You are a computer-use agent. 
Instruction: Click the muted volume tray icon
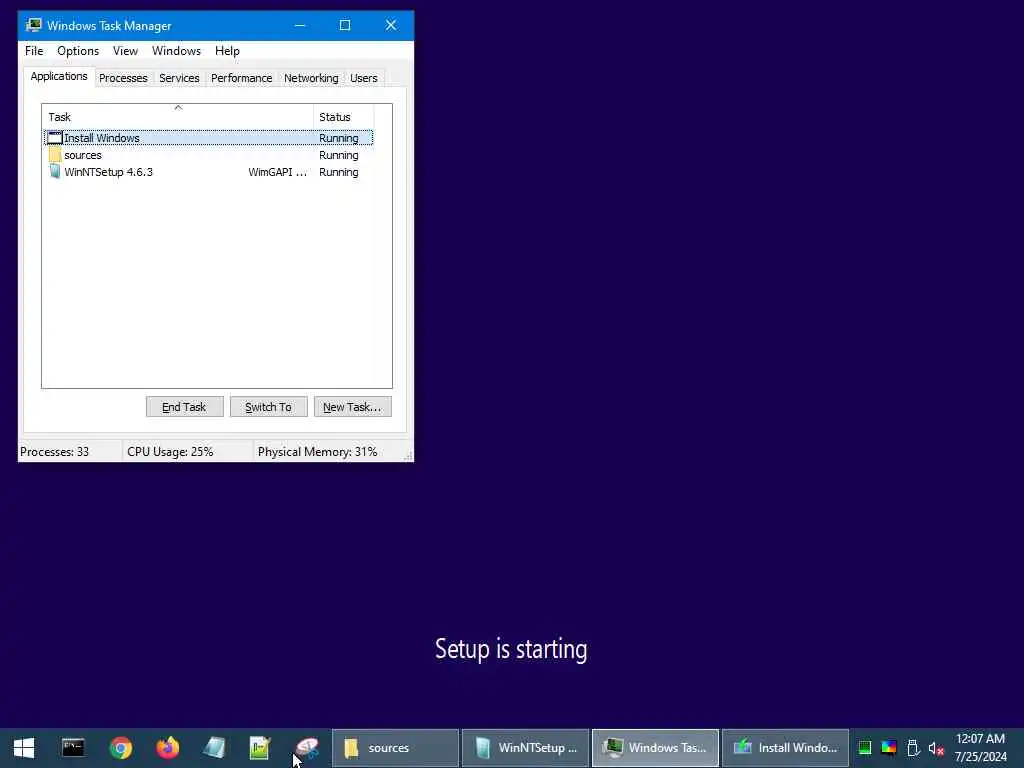pyautogui.click(x=936, y=748)
